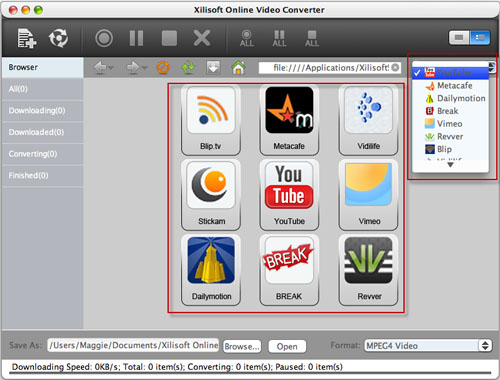500x380 pixels.
Task: Click the Downloading Speed status bar text
Action: [x=177, y=367]
